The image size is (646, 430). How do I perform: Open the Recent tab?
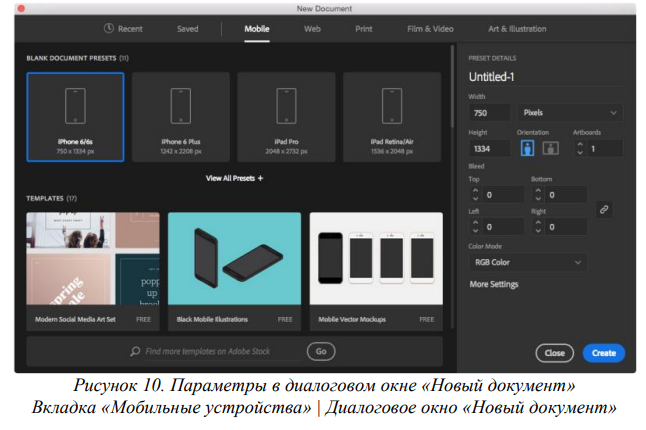tap(123, 29)
